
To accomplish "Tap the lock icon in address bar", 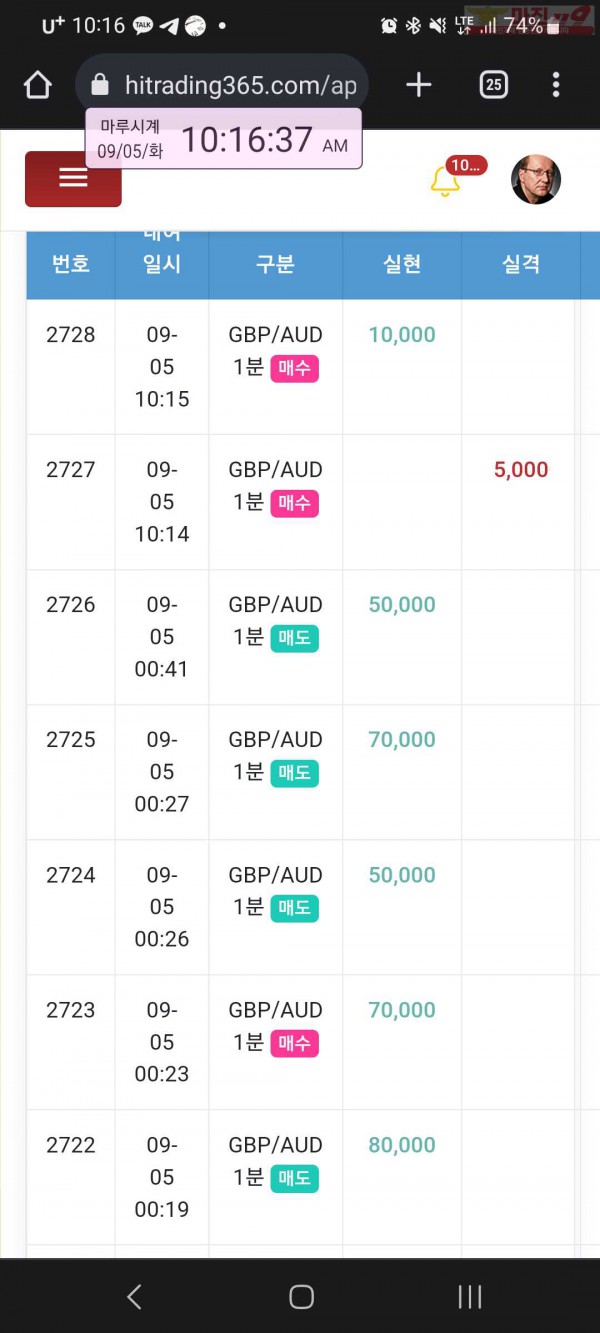I will tap(99, 85).
